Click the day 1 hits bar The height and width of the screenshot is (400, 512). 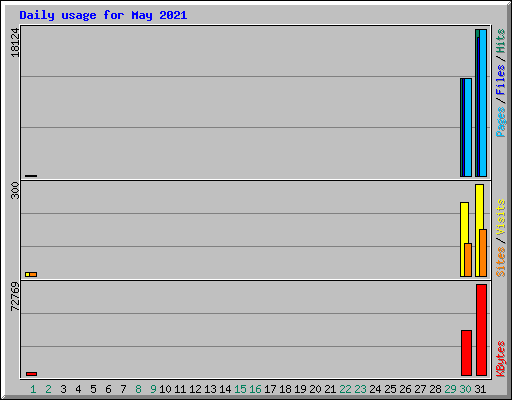click(31, 176)
